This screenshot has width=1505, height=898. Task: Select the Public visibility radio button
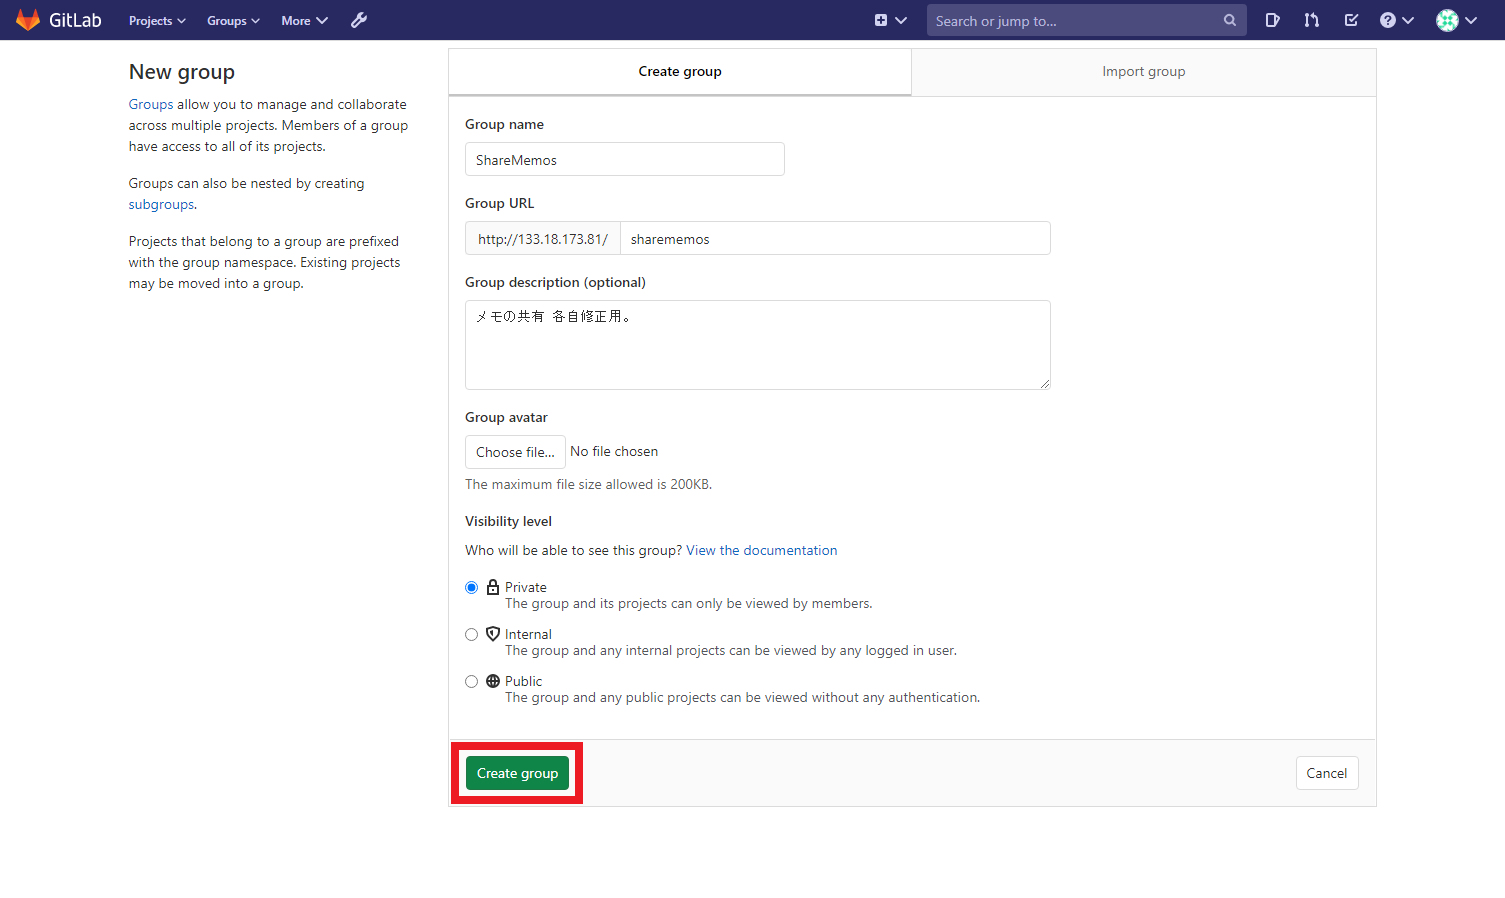[x=472, y=682]
